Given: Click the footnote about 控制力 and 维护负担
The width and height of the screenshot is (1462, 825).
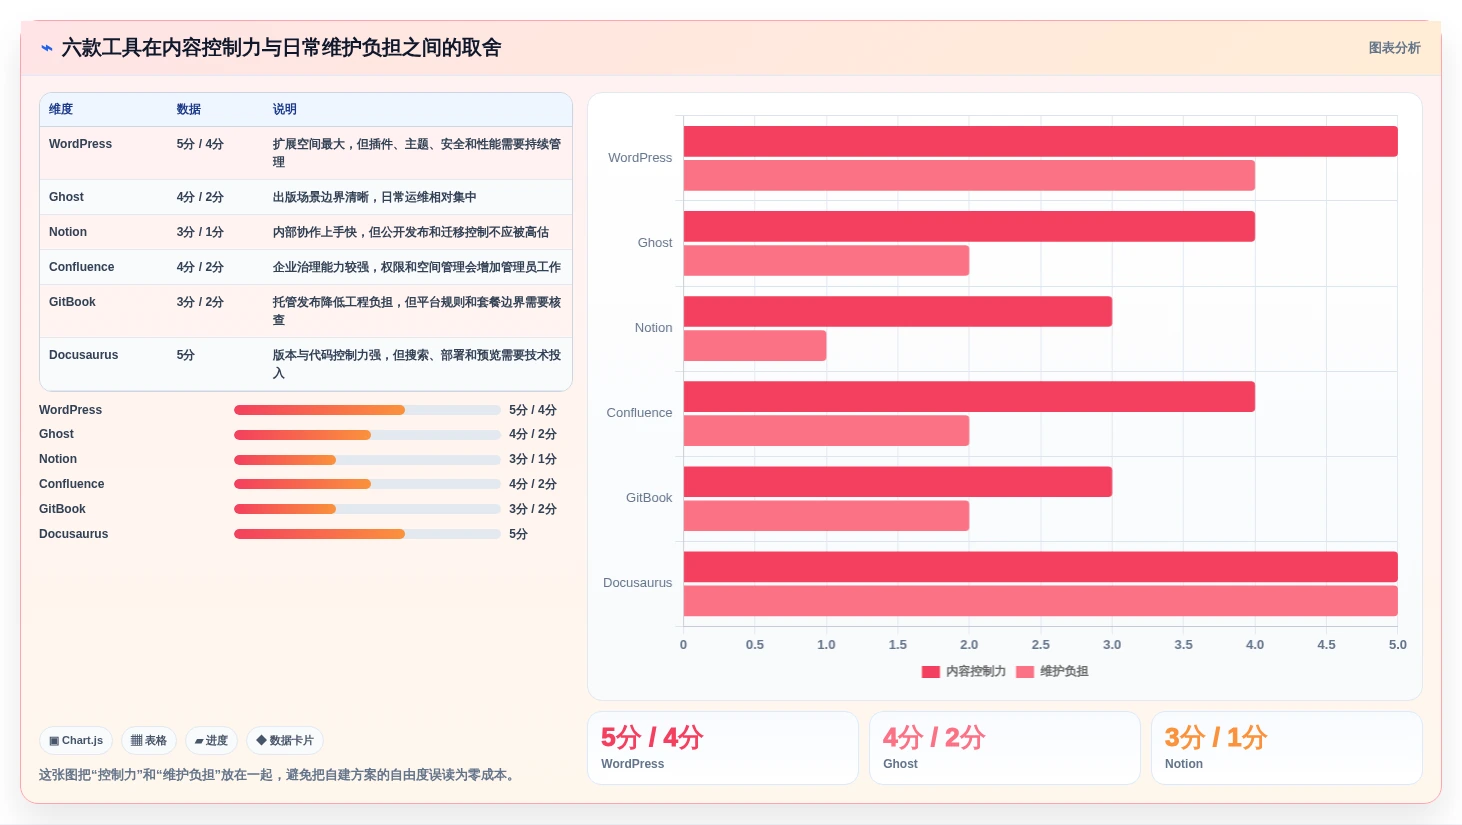Looking at the screenshot, I should (279, 775).
